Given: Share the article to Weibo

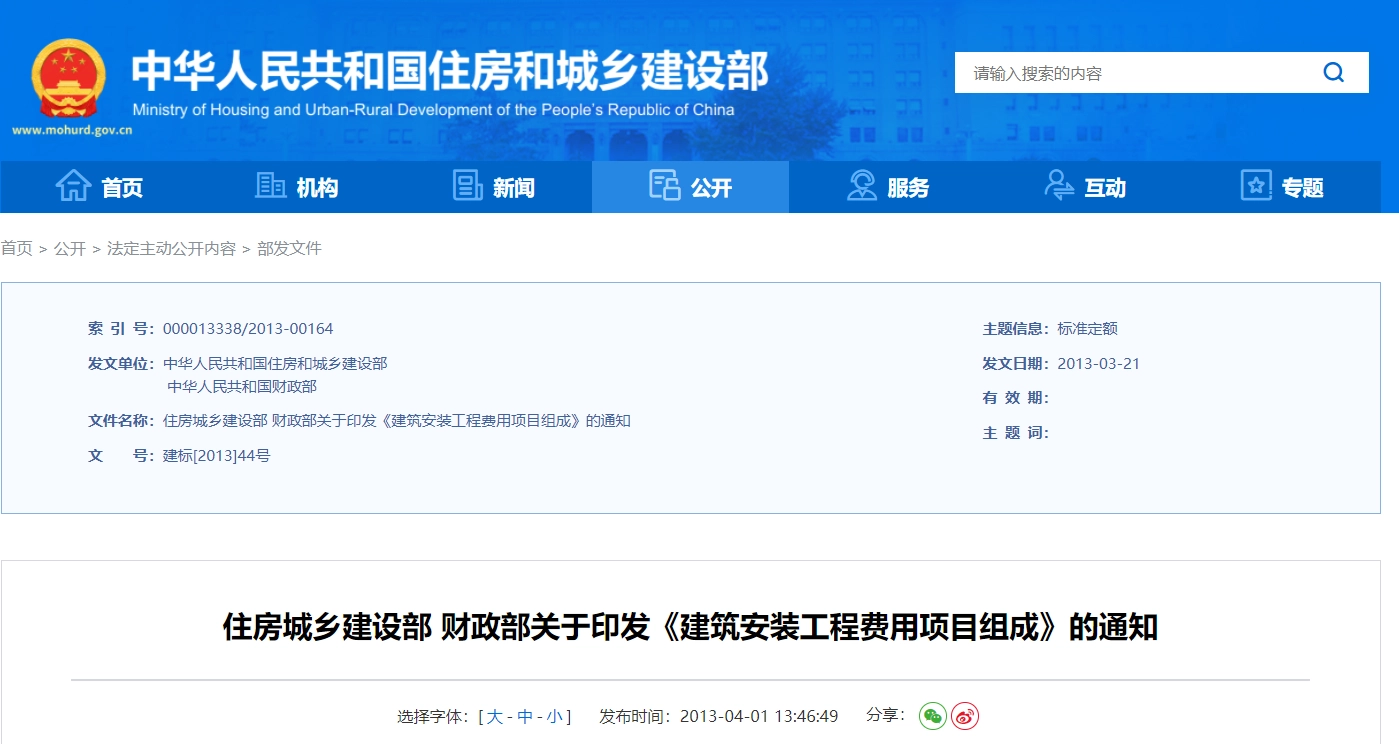Looking at the screenshot, I should click(962, 716).
